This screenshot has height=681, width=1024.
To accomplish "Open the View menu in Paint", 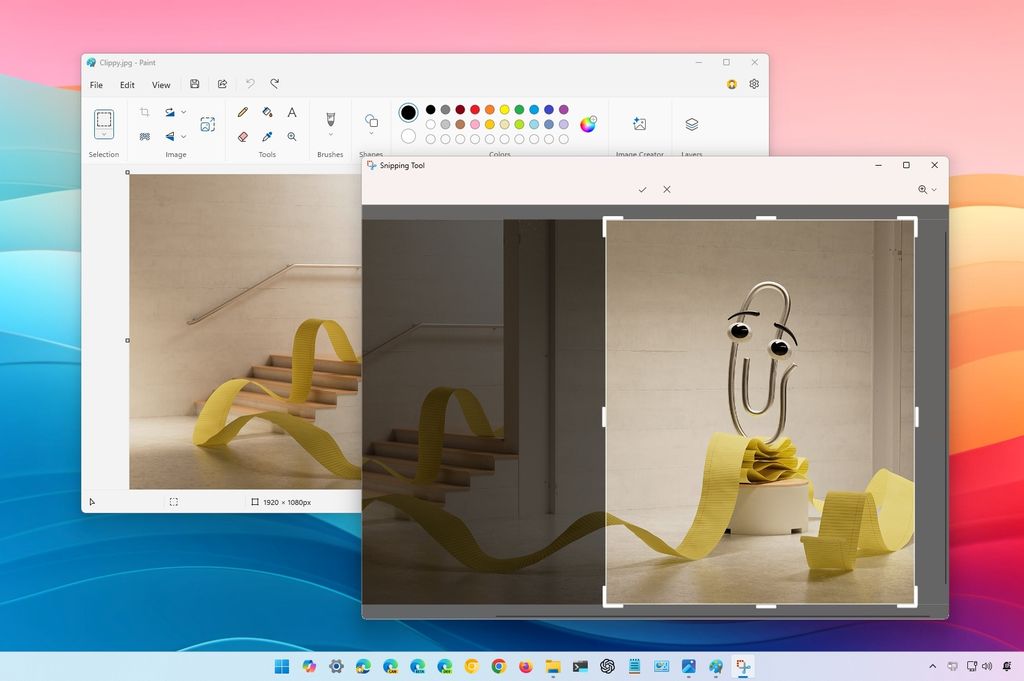I will point(160,84).
